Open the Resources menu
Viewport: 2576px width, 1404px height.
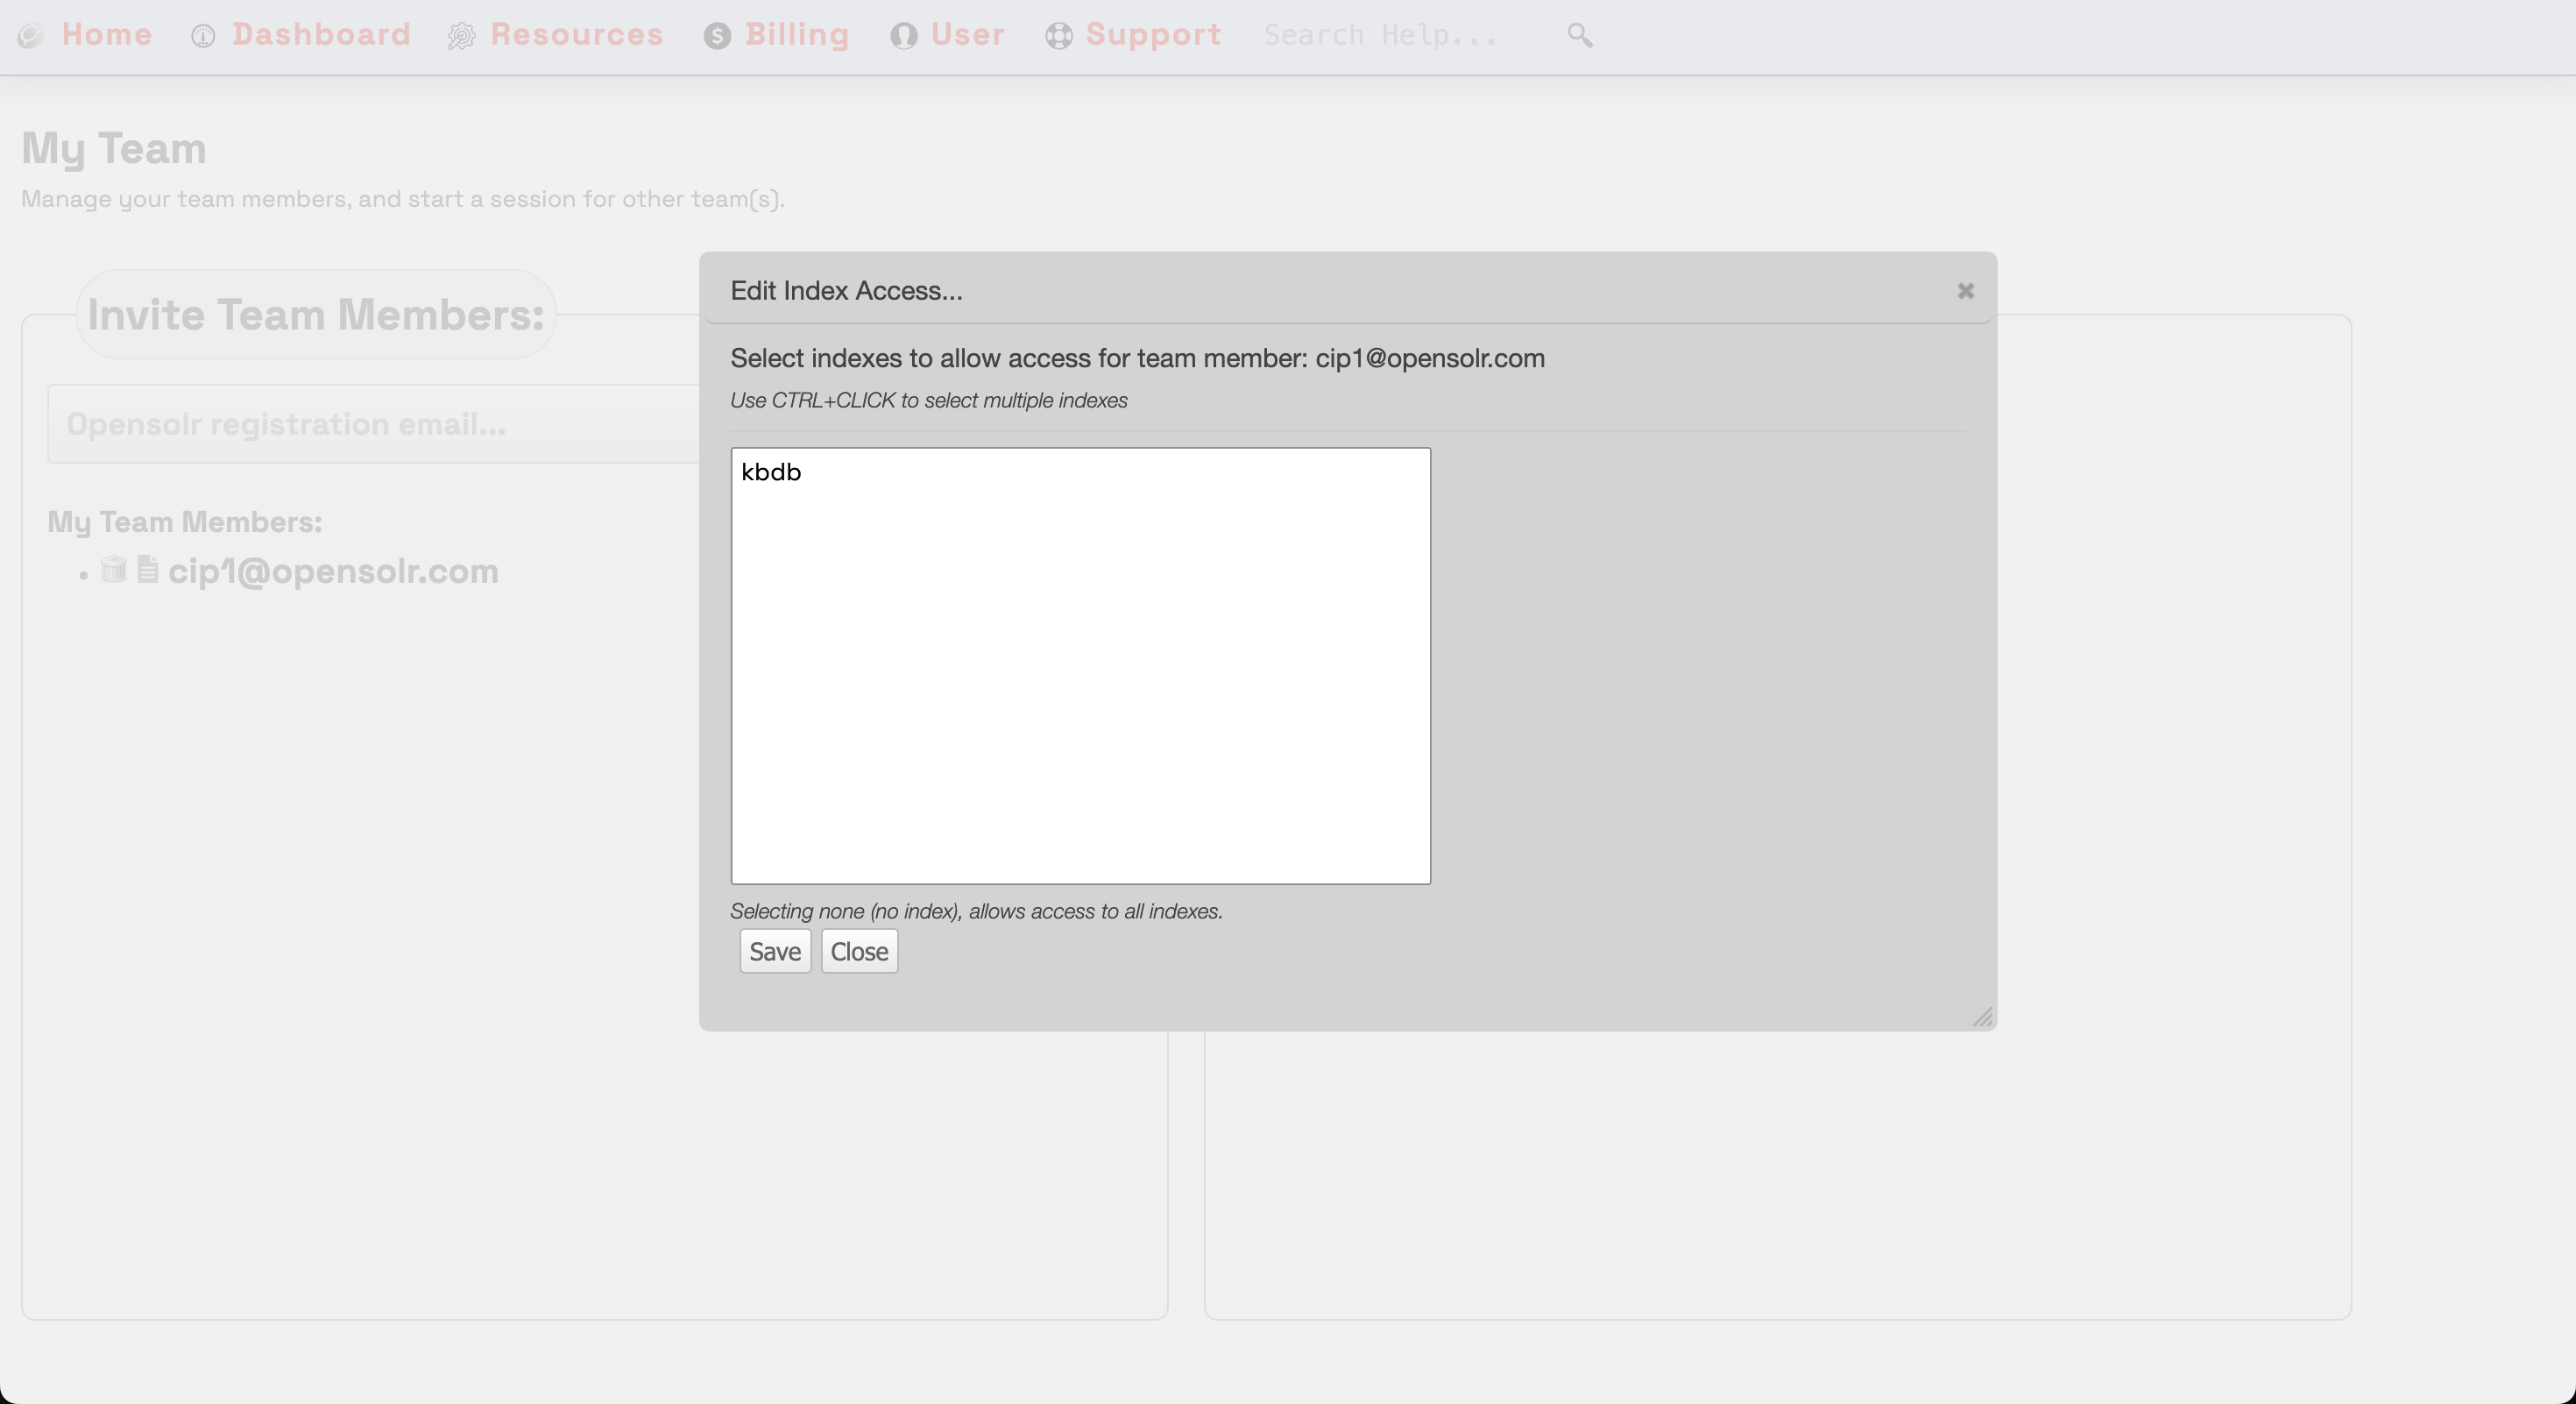[576, 35]
